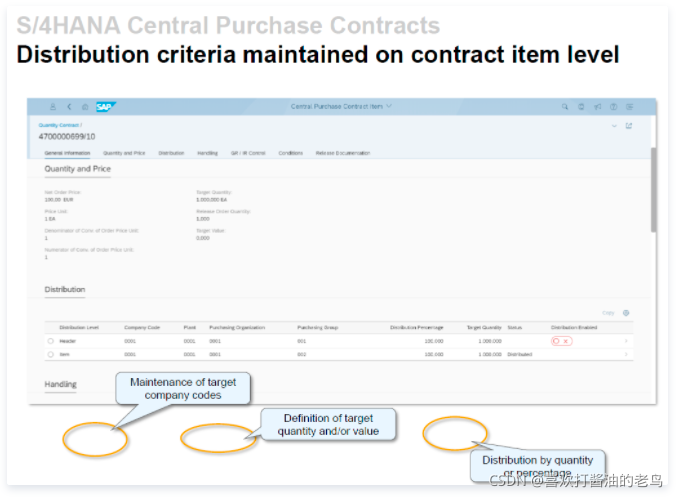This screenshot has width=678, height=497.
Task: Click the Copy button above table
Action: click(608, 313)
